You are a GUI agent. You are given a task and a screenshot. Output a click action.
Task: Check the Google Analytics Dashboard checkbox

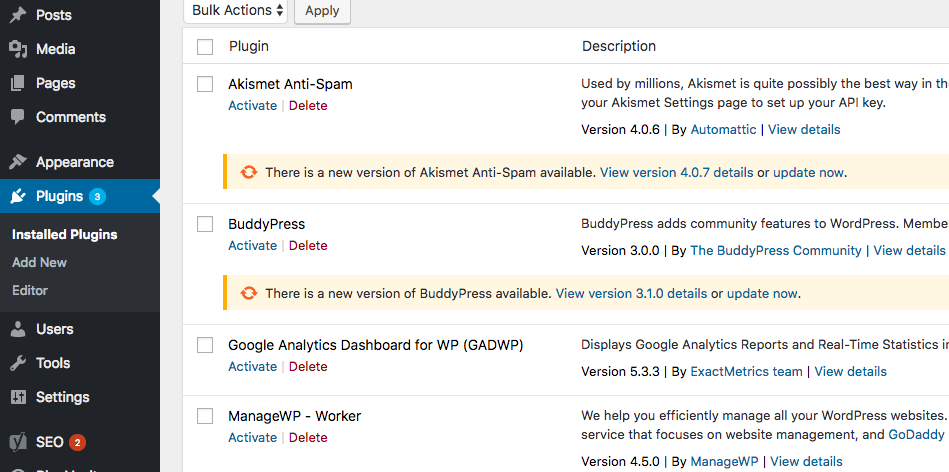[x=205, y=345]
